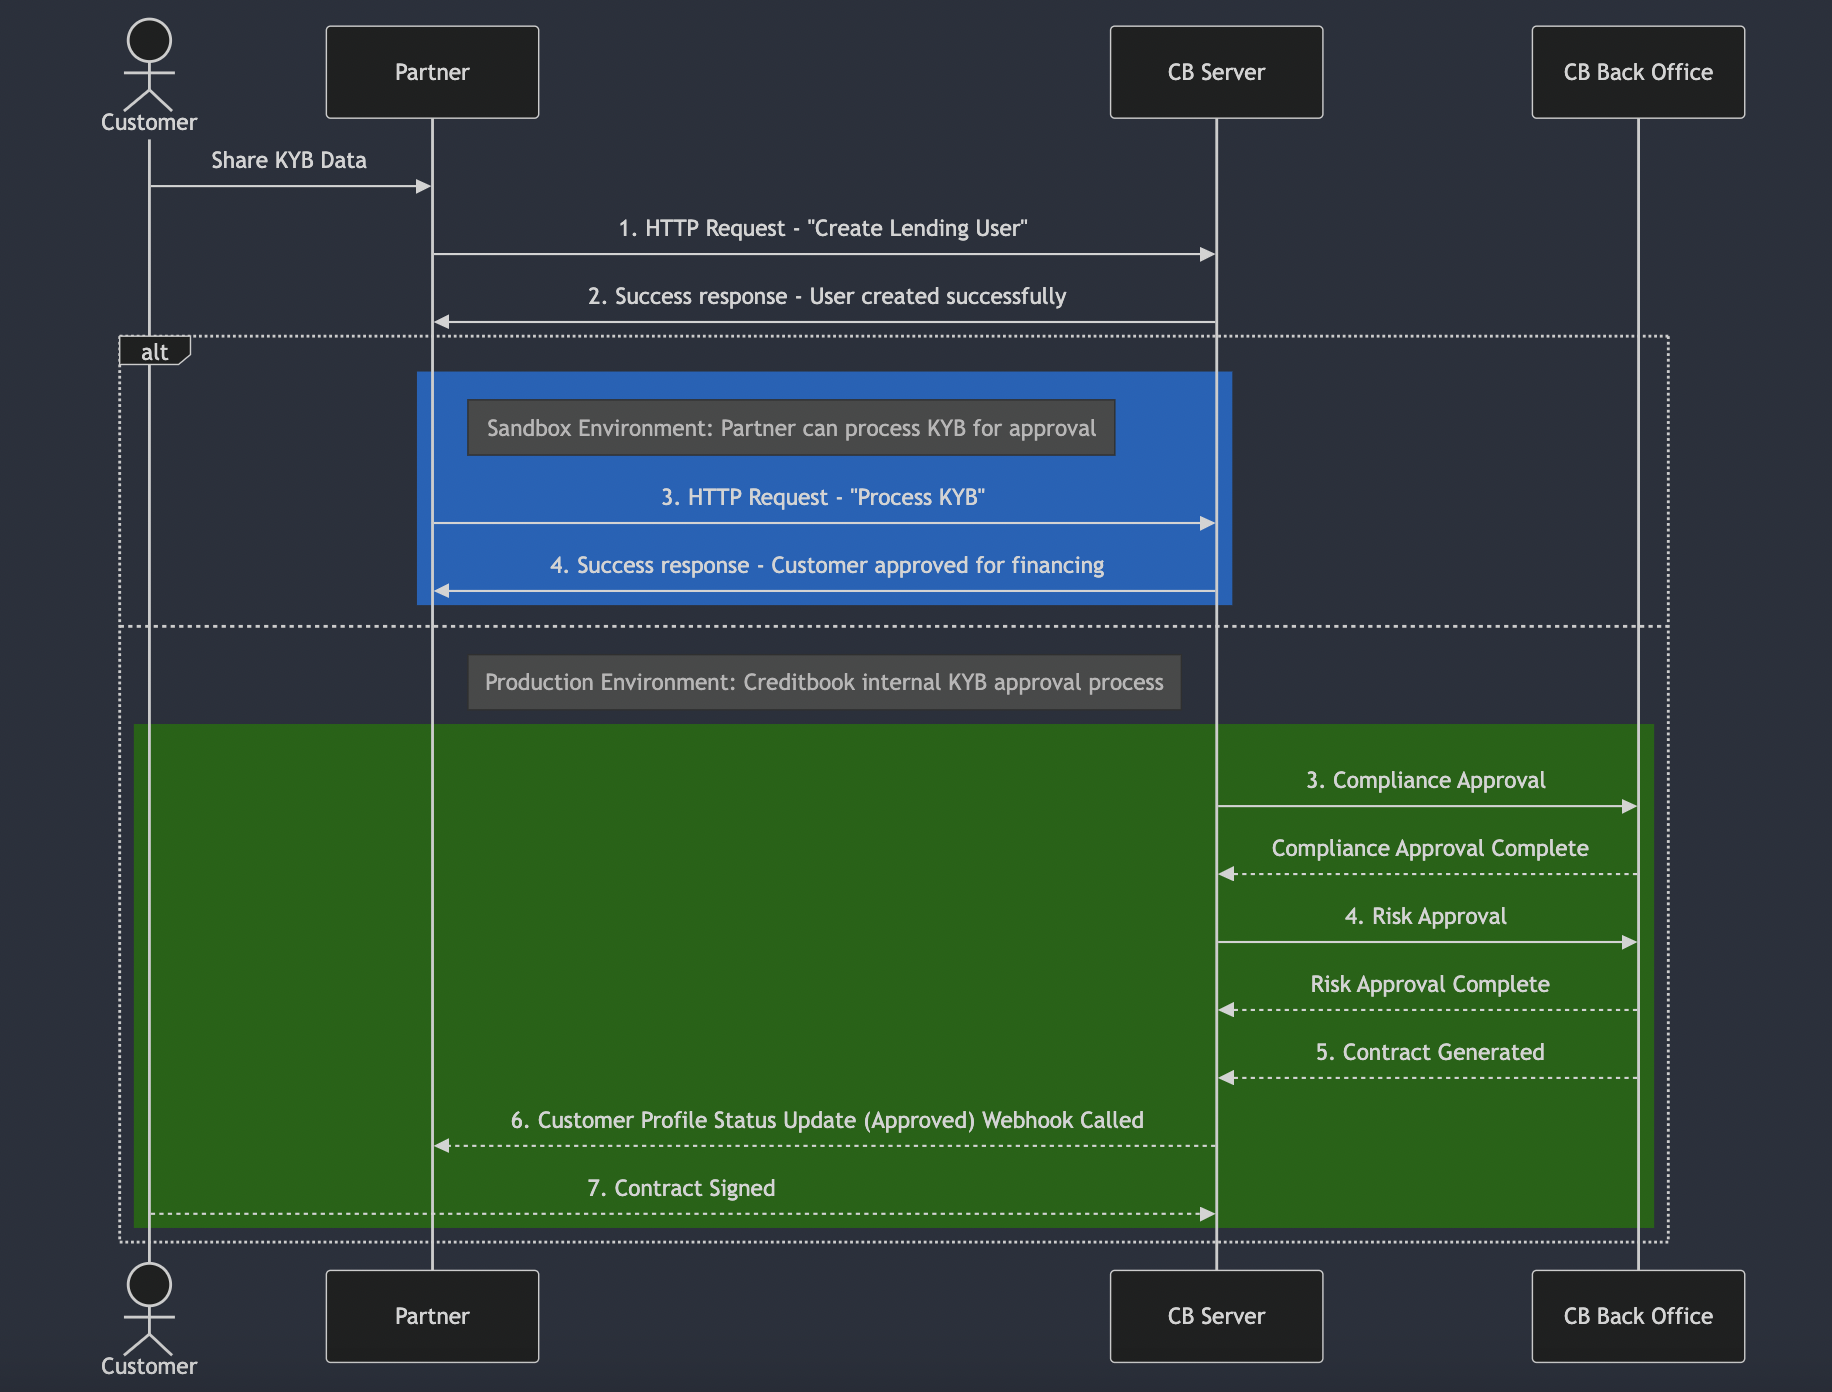Image resolution: width=1832 pixels, height=1392 pixels.
Task: Select the bottom Partner participant box
Action: [431, 1316]
